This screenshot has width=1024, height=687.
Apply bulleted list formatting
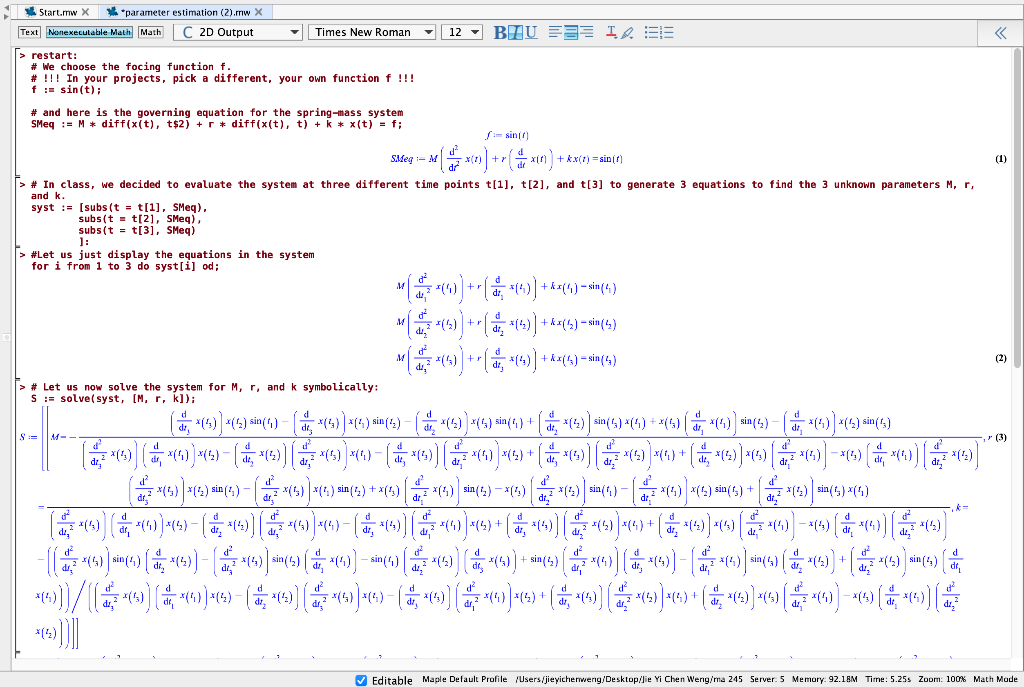click(x=651, y=32)
